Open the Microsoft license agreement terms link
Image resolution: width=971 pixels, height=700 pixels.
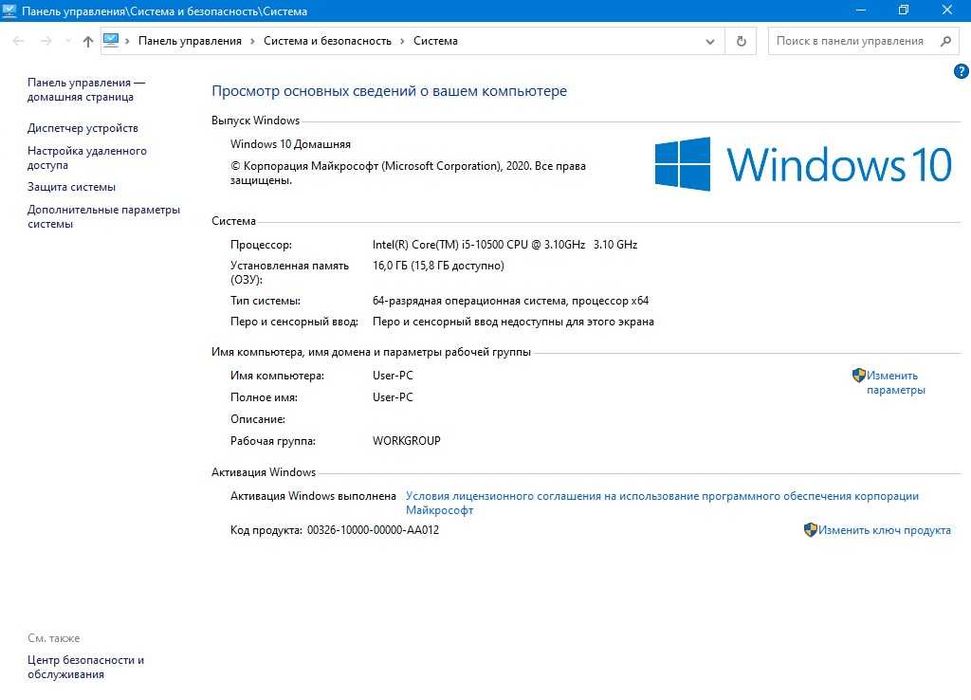point(662,503)
